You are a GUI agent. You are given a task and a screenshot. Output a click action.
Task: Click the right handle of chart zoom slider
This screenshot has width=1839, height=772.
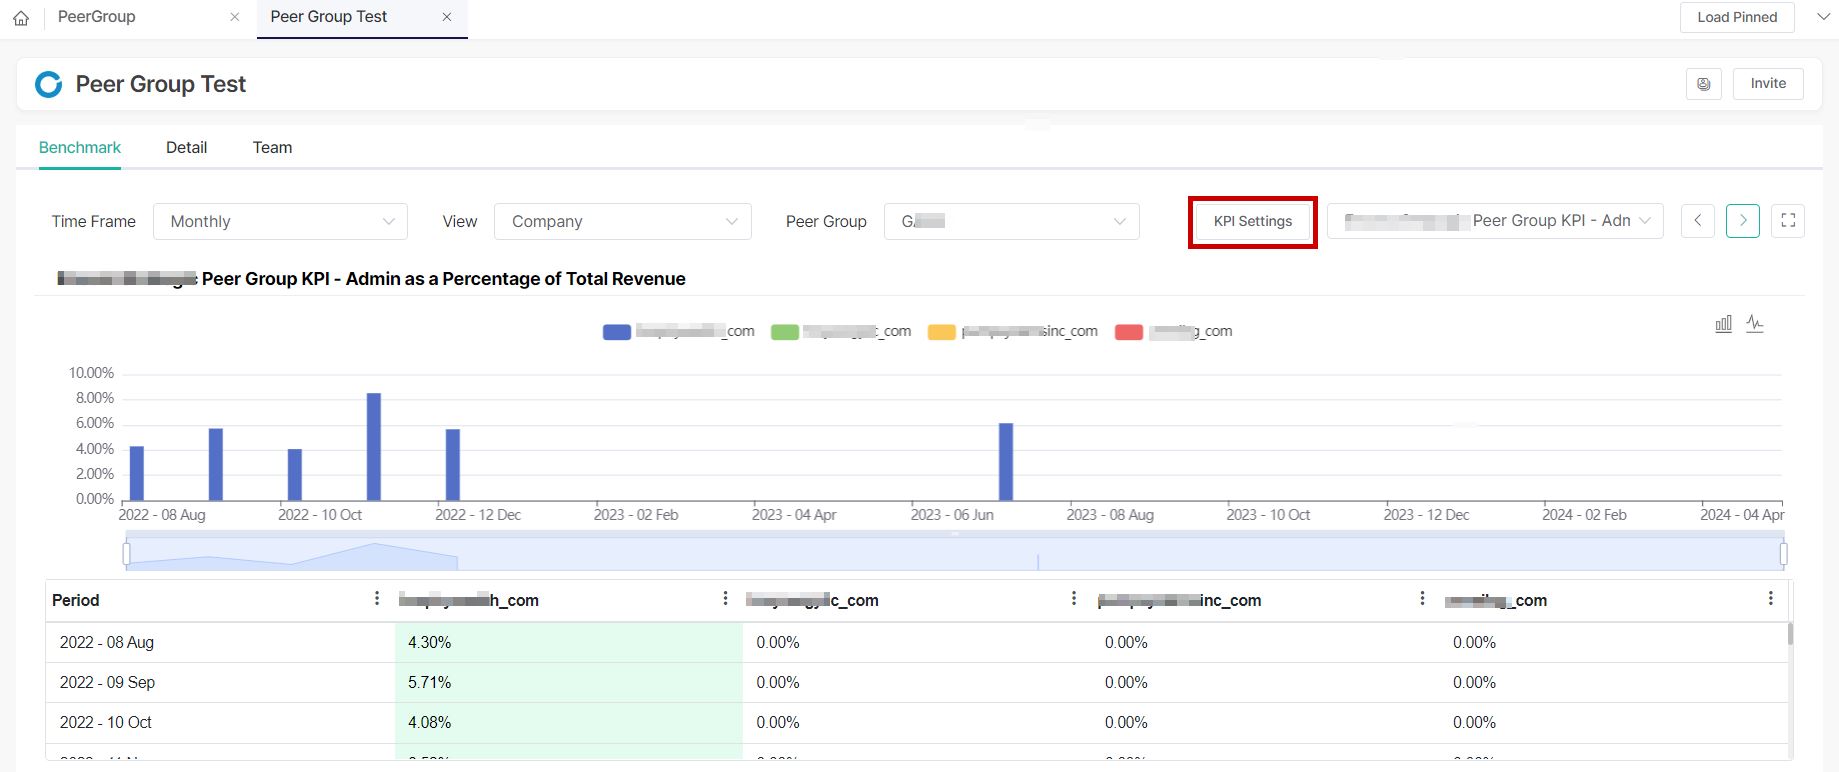pos(1783,554)
